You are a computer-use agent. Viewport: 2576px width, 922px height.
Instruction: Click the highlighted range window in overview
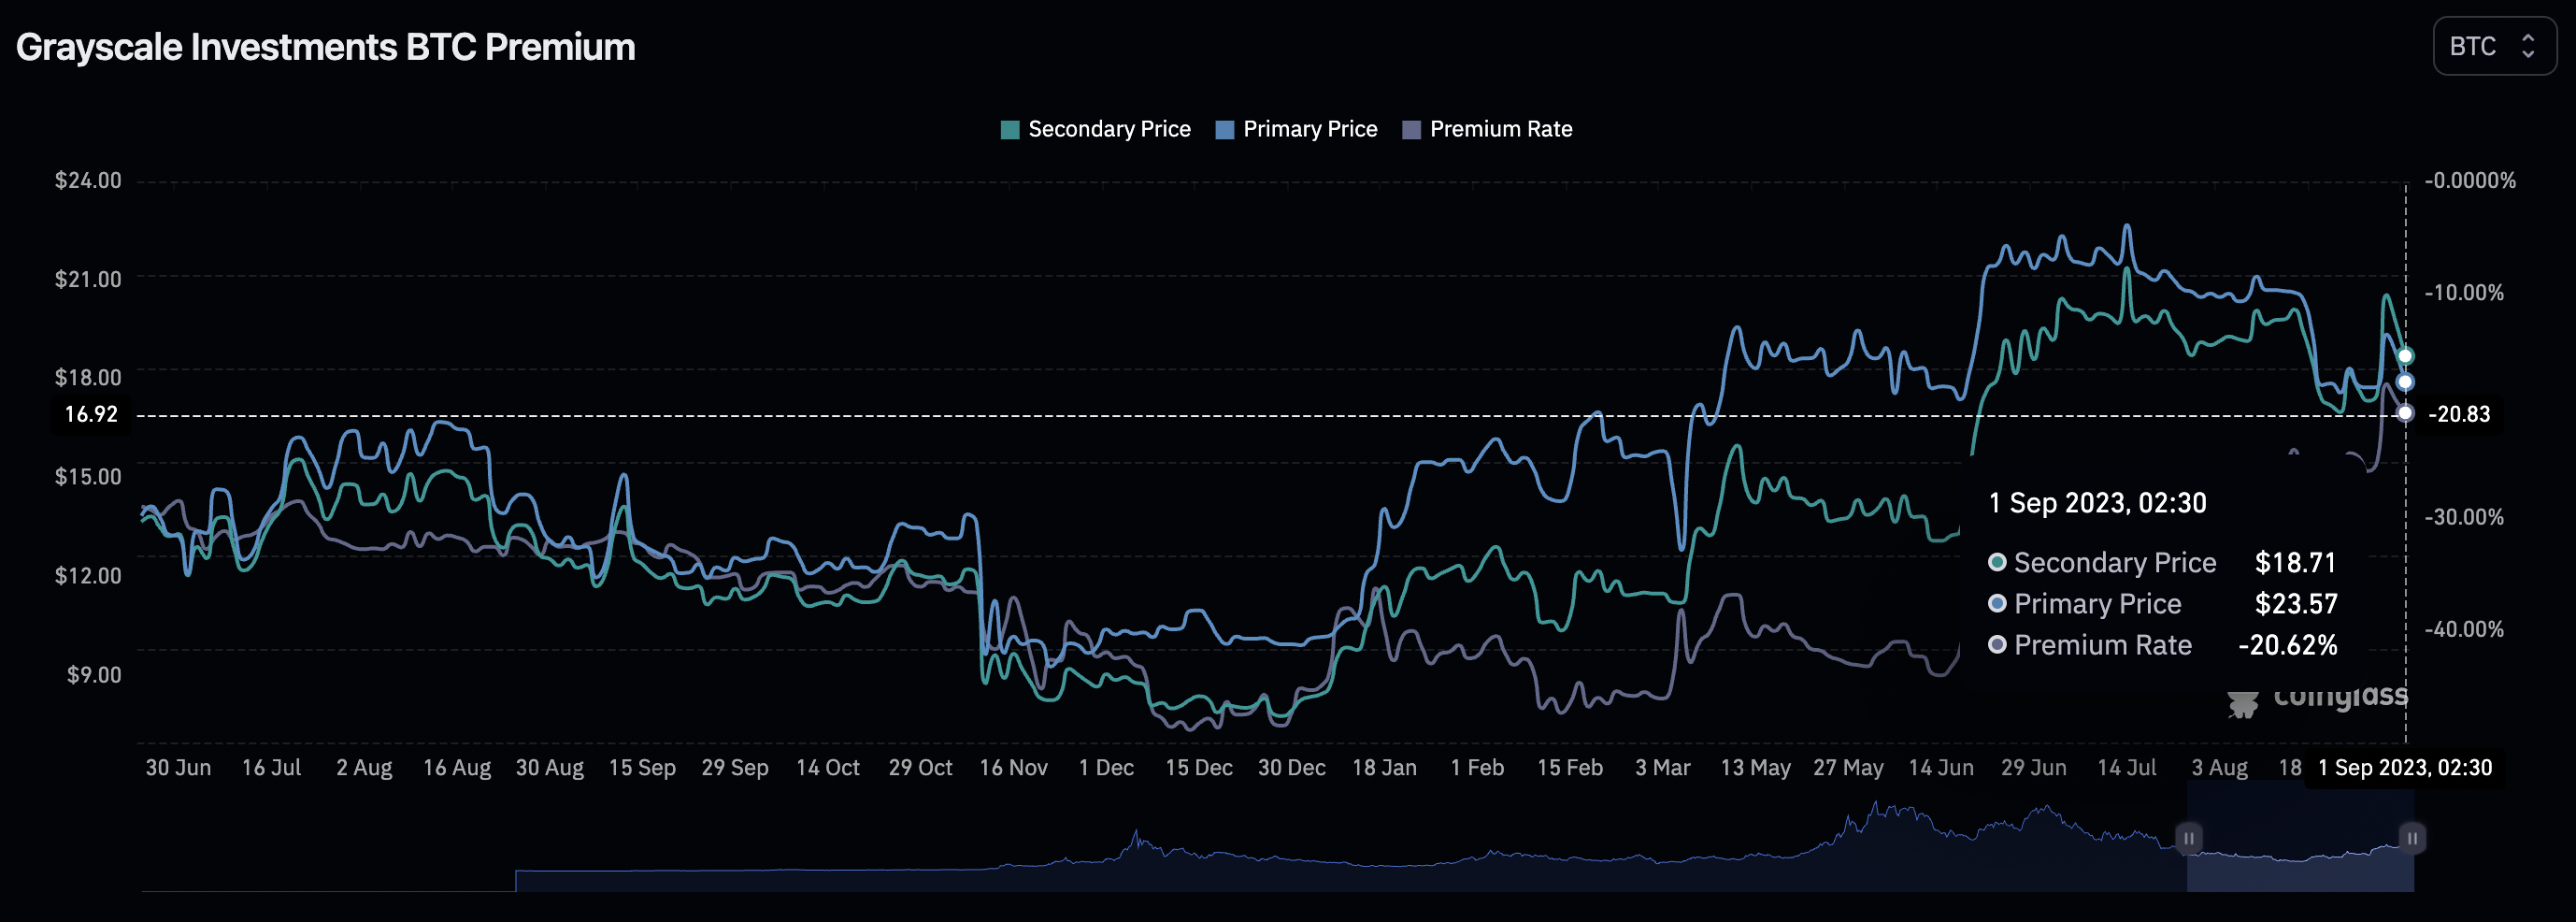pos(2300,838)
